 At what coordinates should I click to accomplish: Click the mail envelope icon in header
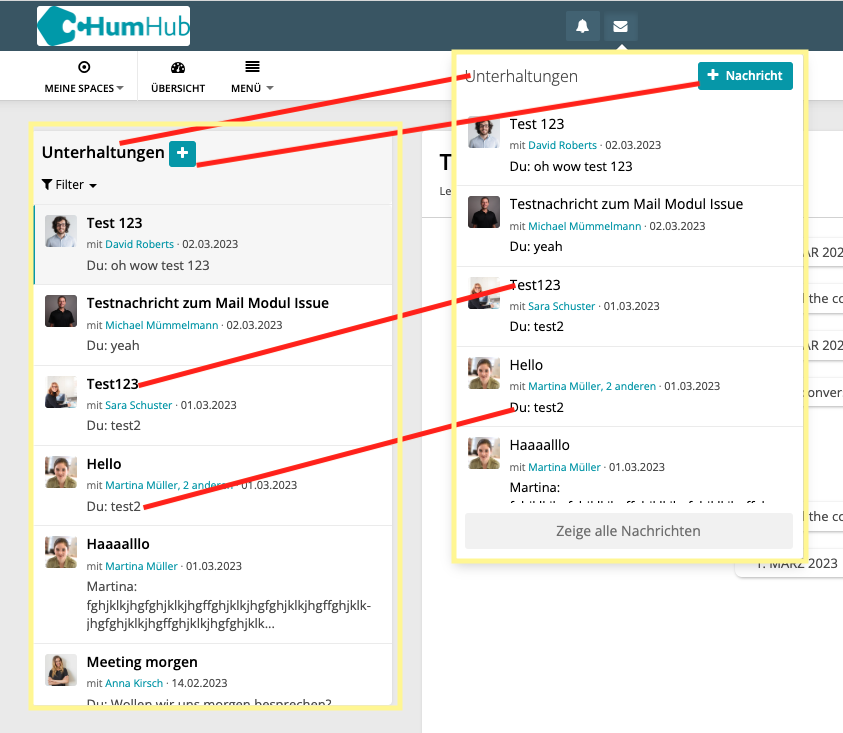(620, 26)
